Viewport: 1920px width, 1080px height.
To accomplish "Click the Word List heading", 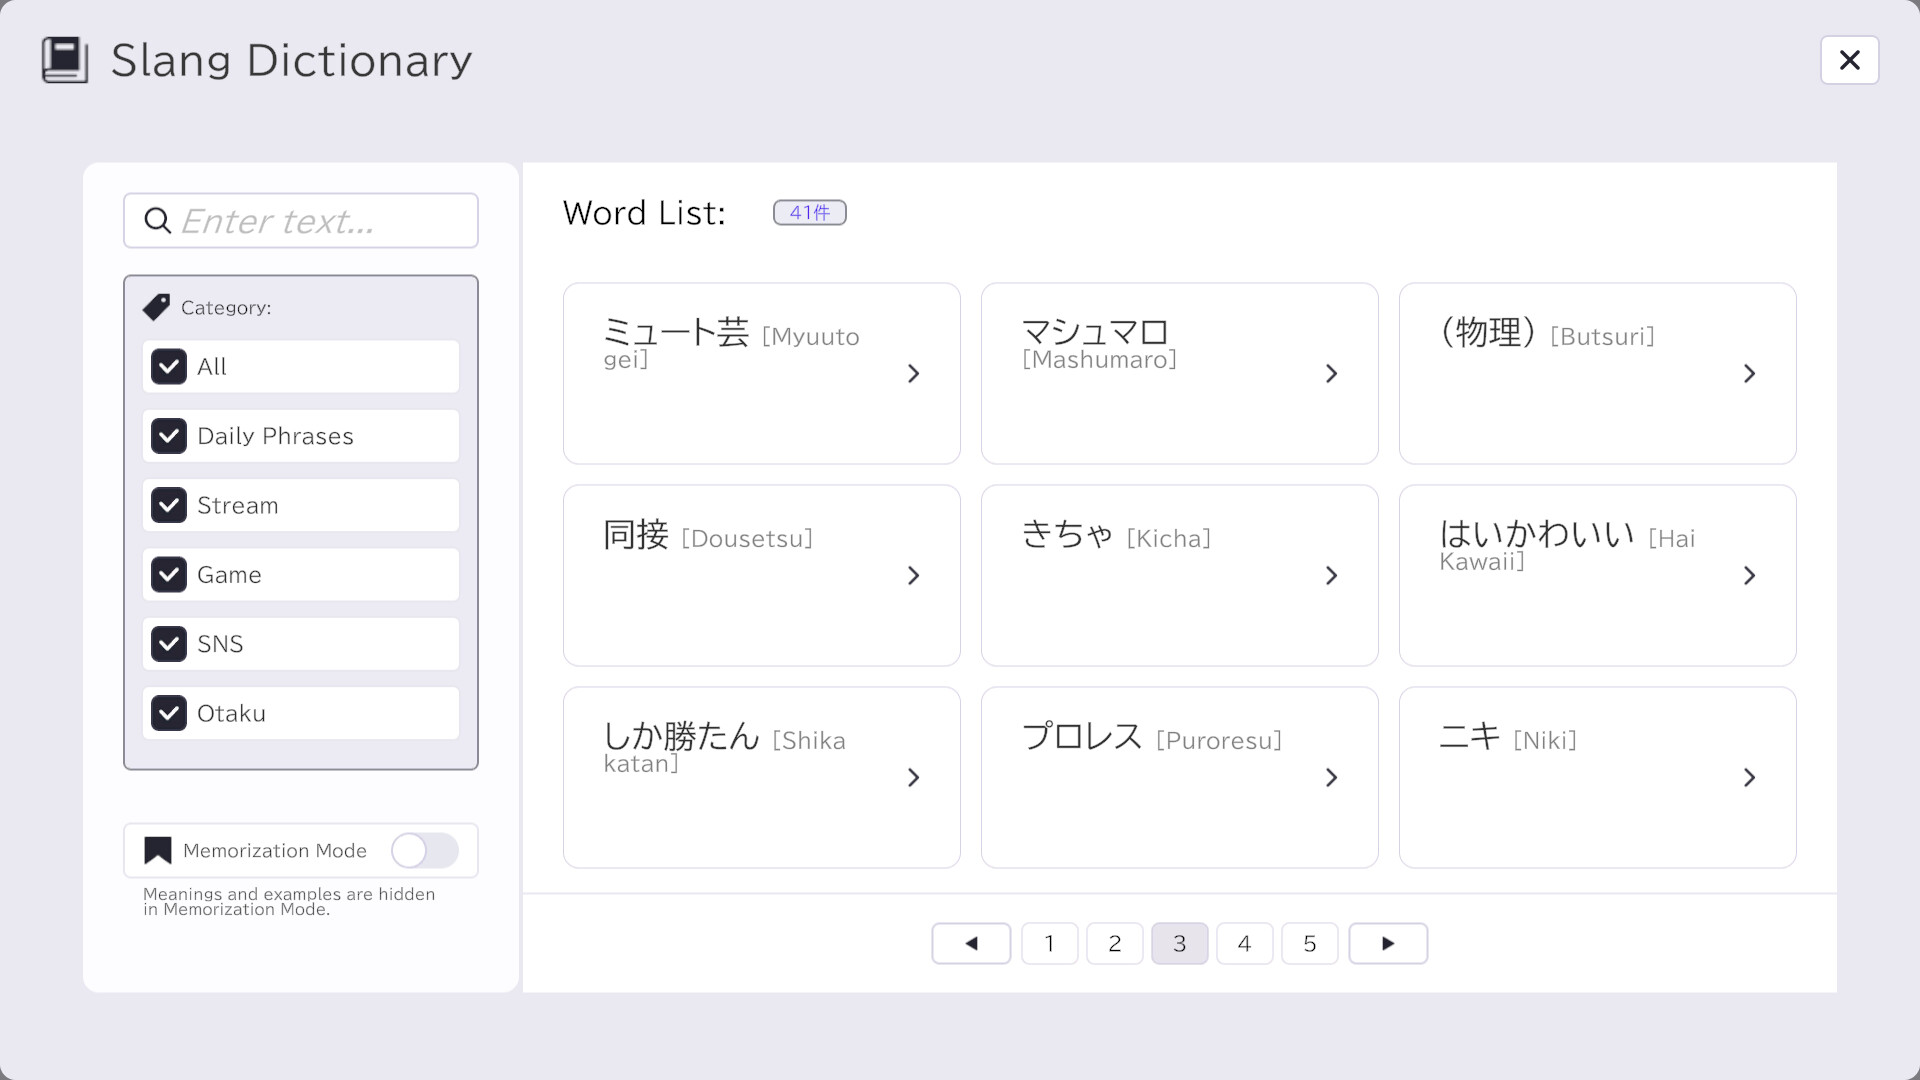I will coord(644,213).
